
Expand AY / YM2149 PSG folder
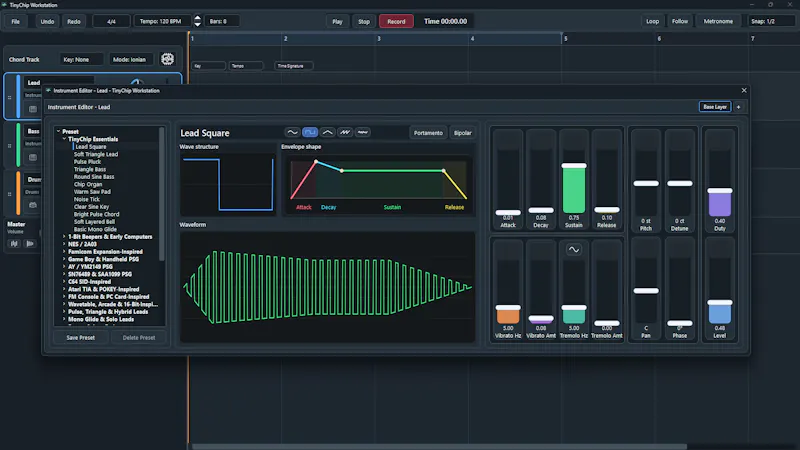click(64, 267)
